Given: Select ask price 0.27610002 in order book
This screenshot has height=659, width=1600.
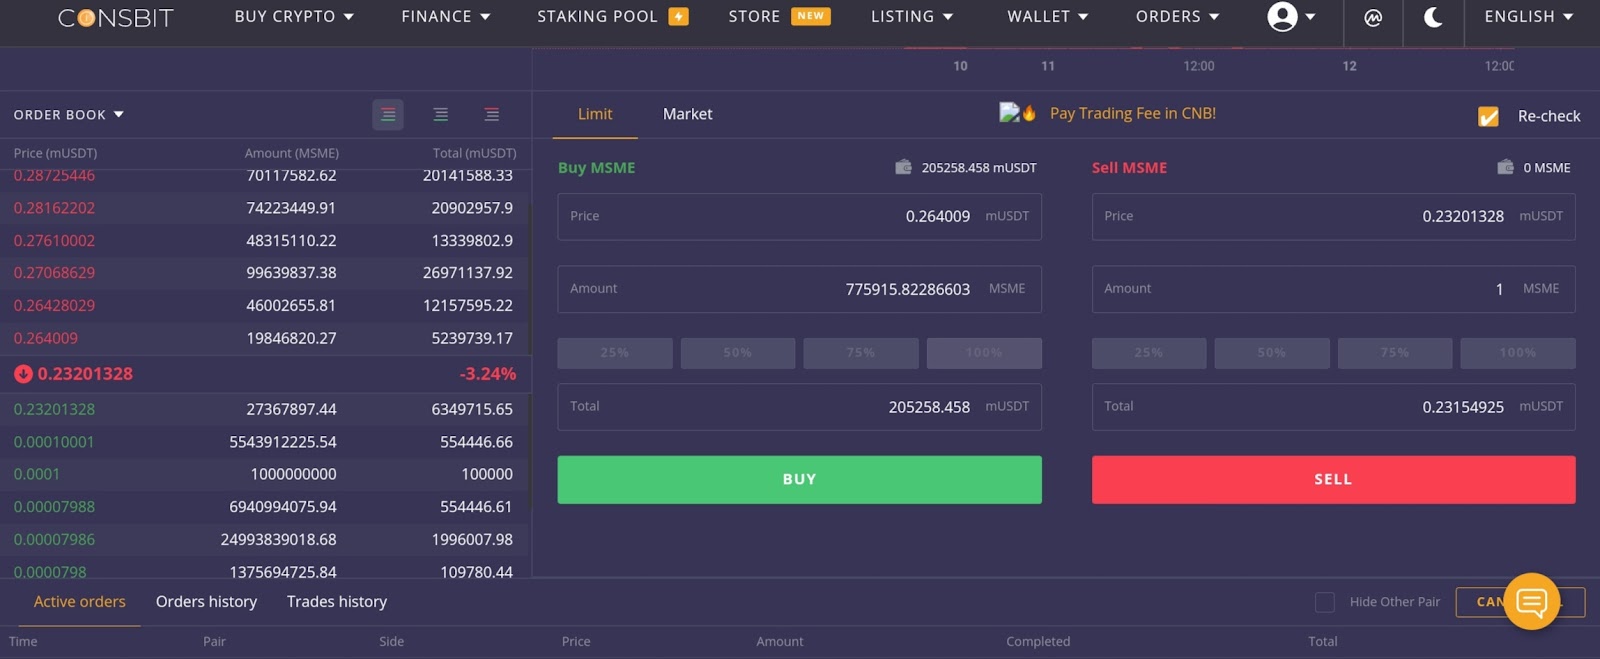Looking at the screenshot, I should coord(54,240).
